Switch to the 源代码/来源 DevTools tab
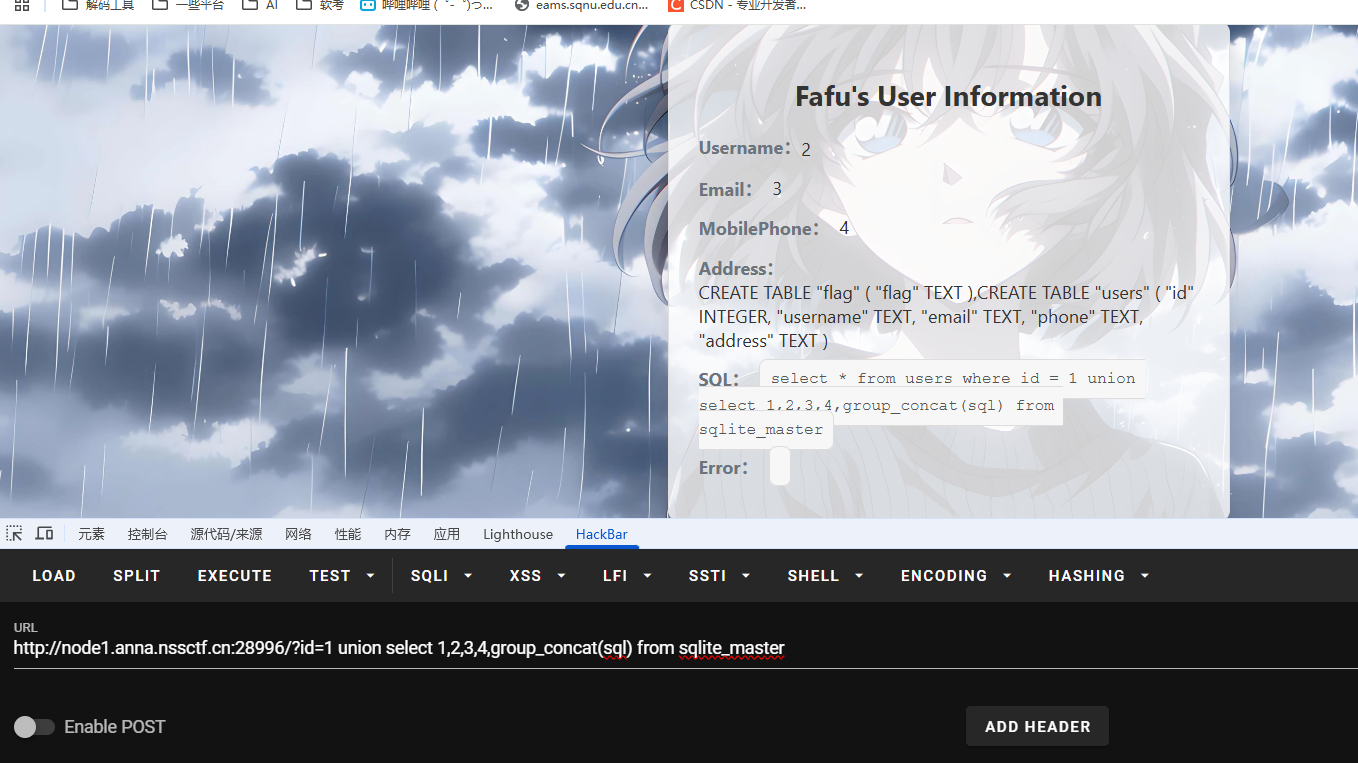Screen dimensions: 1358x763 [226, 534]
